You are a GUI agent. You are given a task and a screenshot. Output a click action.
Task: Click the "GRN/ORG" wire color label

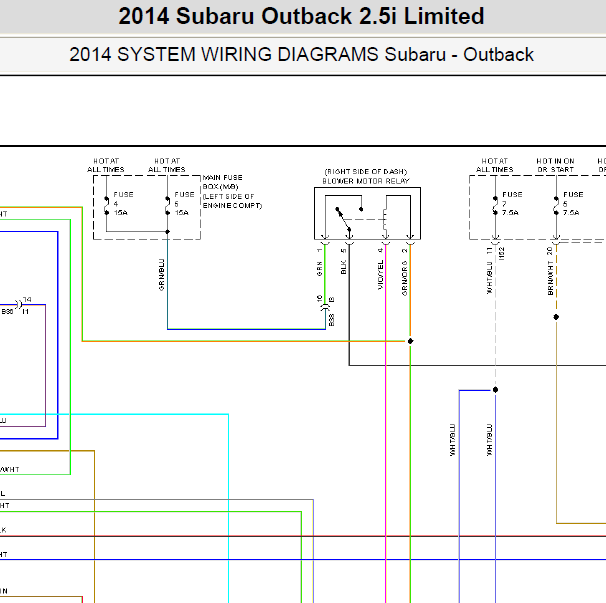tap(405, 278)
